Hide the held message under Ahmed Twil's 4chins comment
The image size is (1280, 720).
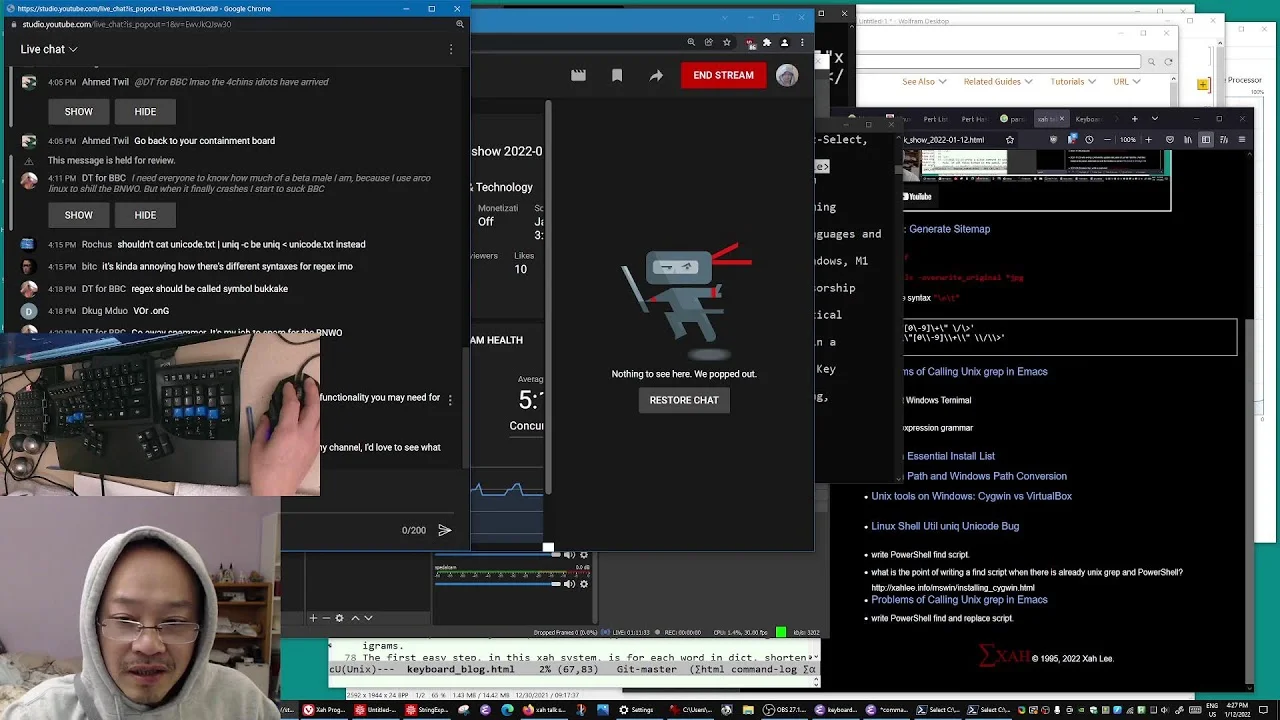tap(145, 111)
